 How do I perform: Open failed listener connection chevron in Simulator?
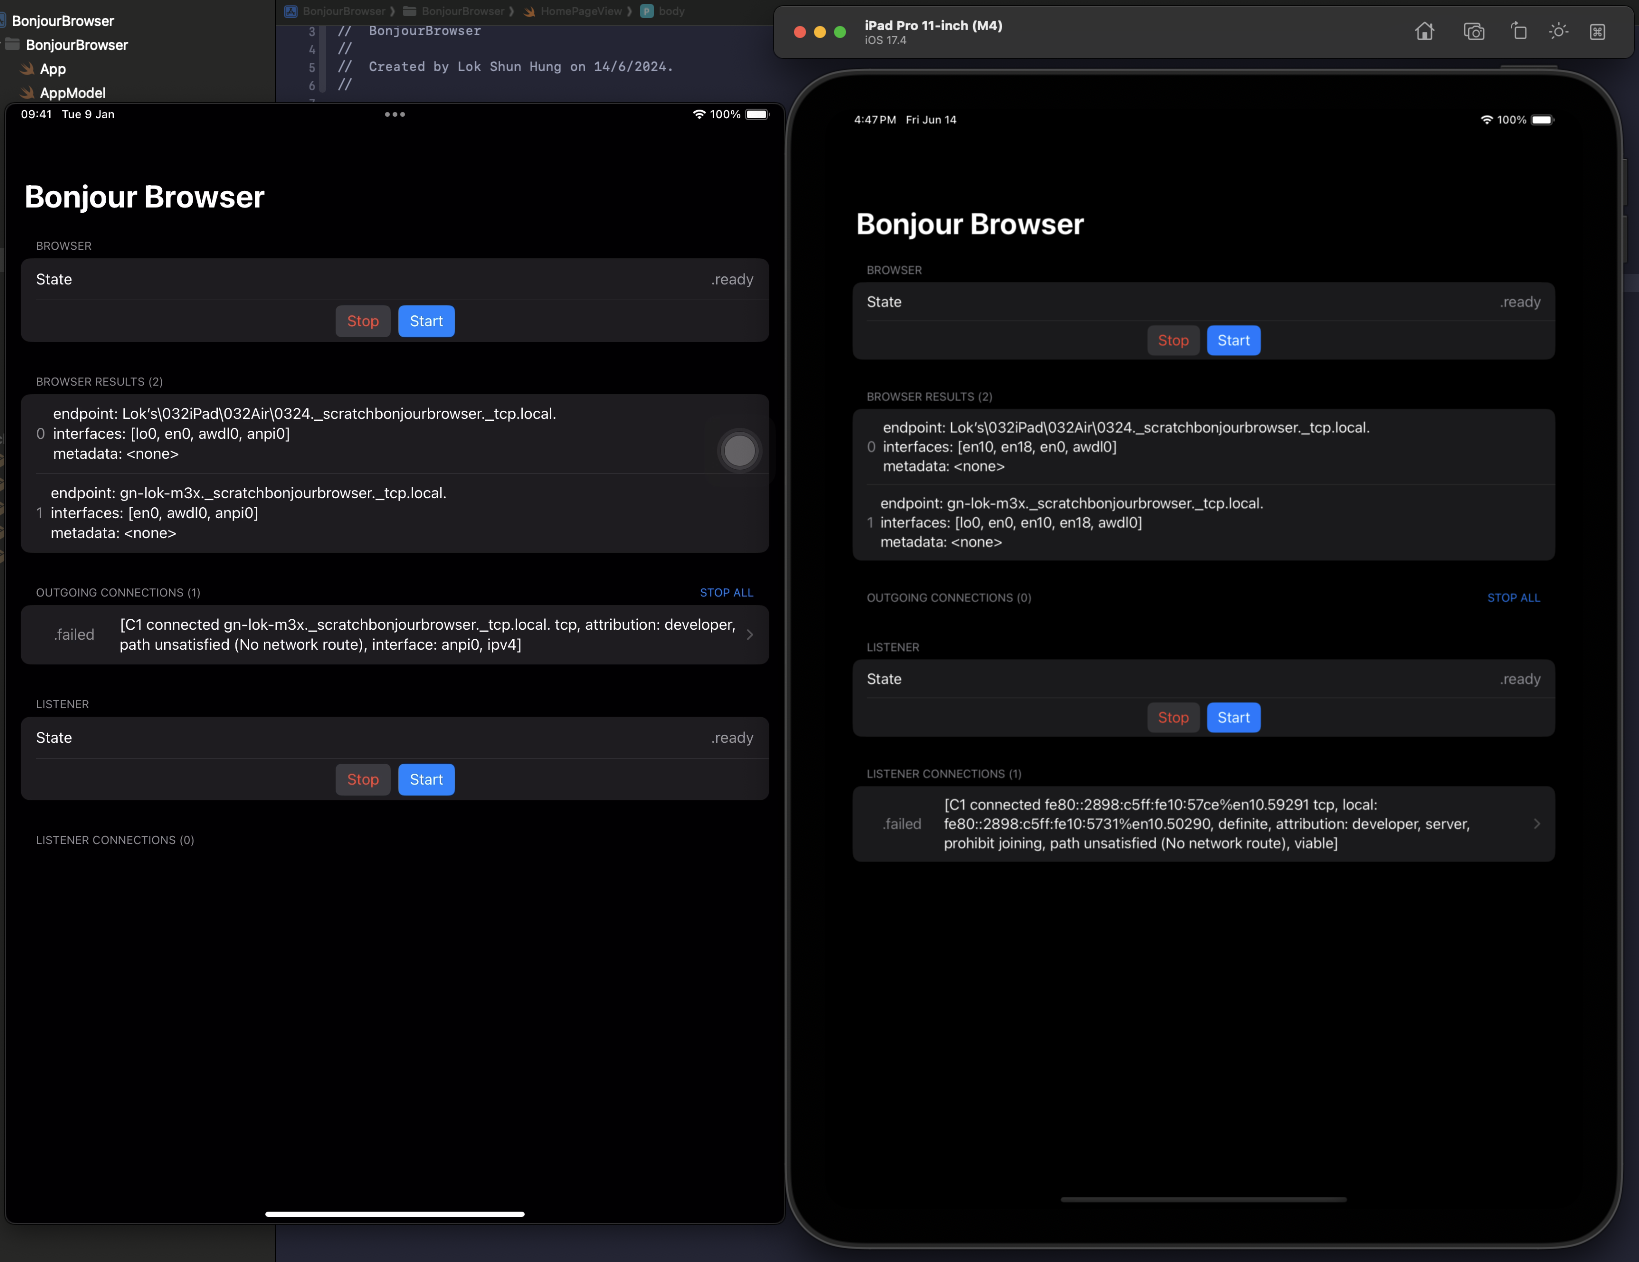pos(1537,824)
